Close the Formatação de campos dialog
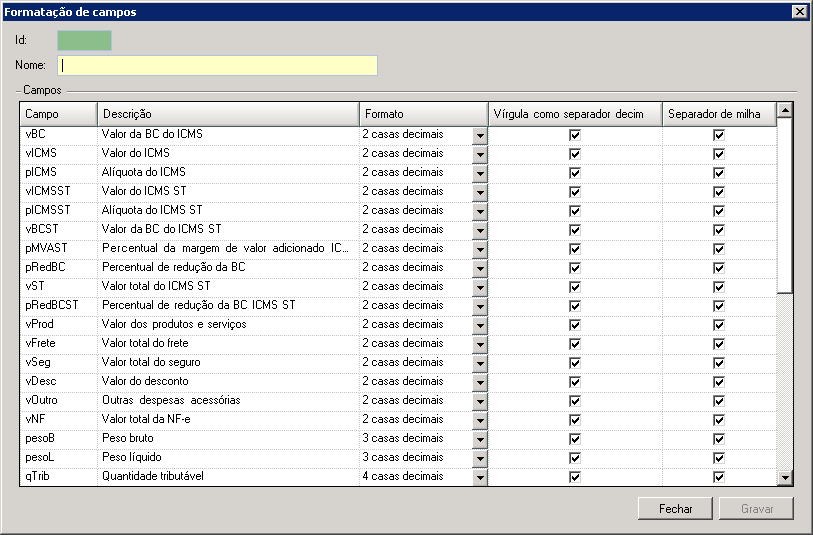This screenshot has height=535, width=813. tap(798, 12)
